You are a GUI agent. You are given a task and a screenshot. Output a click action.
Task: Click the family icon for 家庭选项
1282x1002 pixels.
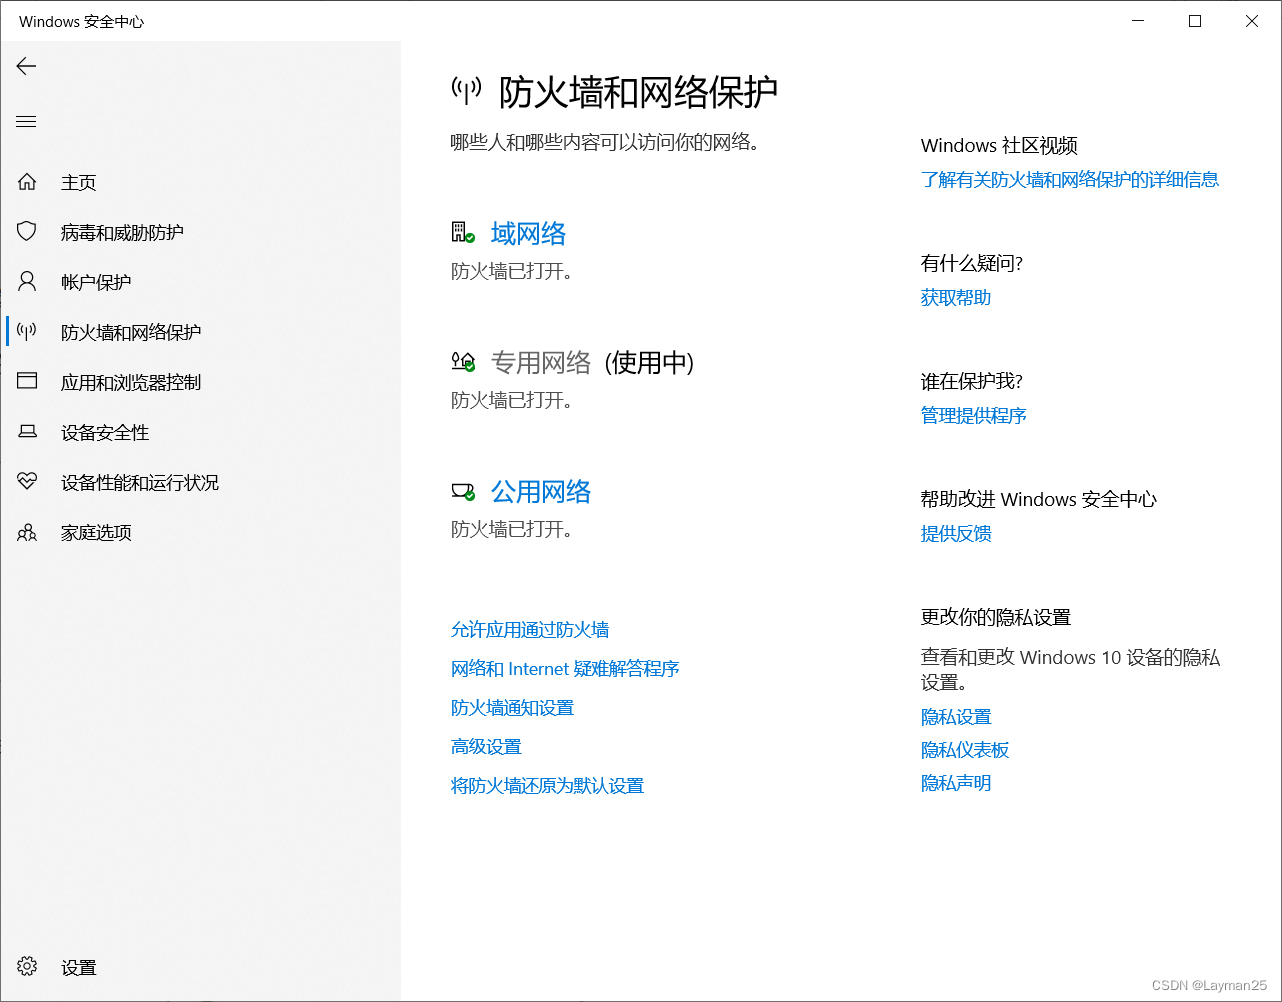(27, 532)
